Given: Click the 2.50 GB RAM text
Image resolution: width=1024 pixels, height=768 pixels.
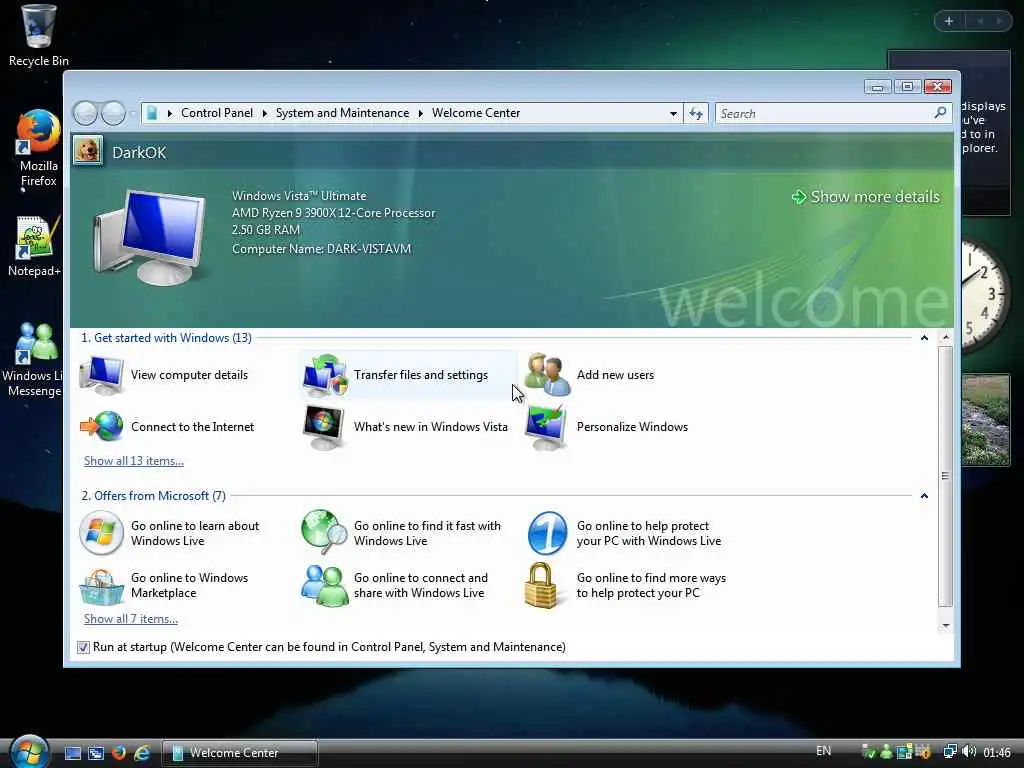Looking at the screenshot, I should pos(266,230).
